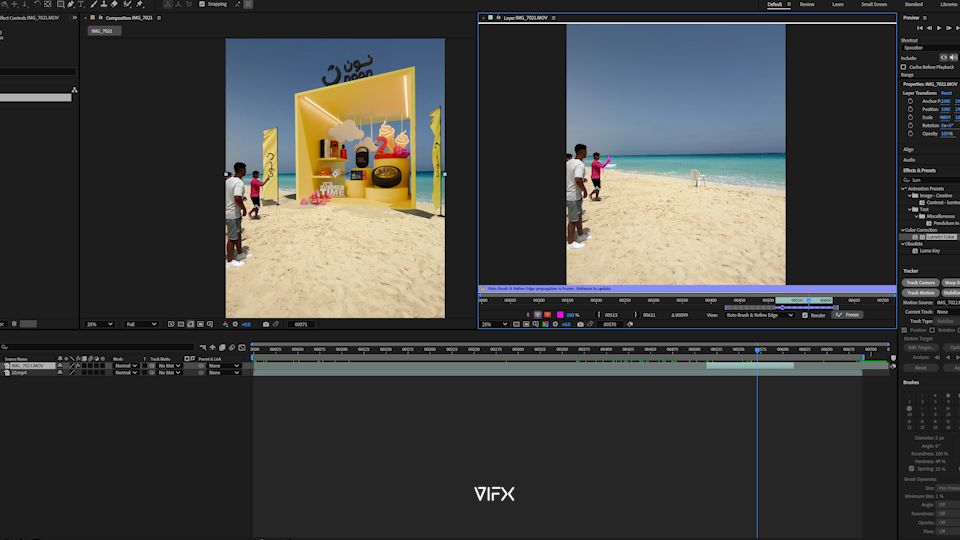
Task: Open color channels button in Composition viewer
Action: coord(225,324)
